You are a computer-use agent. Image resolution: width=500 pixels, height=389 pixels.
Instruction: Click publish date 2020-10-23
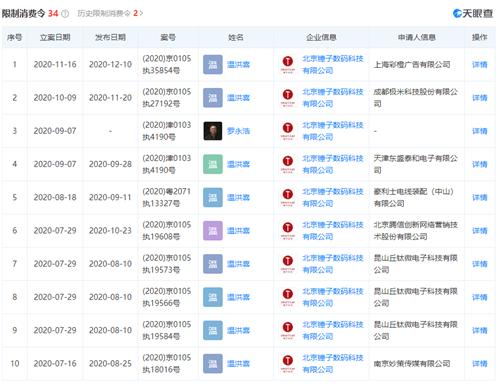110,230
